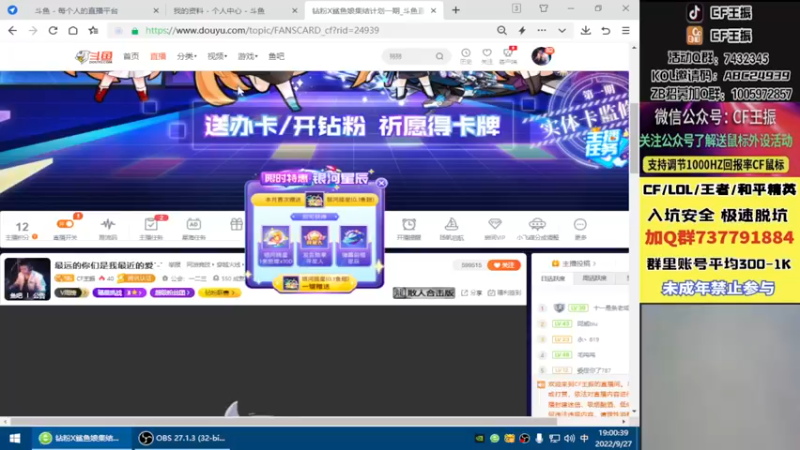Select the third gift card in popup
The image size is (800, 450).
354,245
